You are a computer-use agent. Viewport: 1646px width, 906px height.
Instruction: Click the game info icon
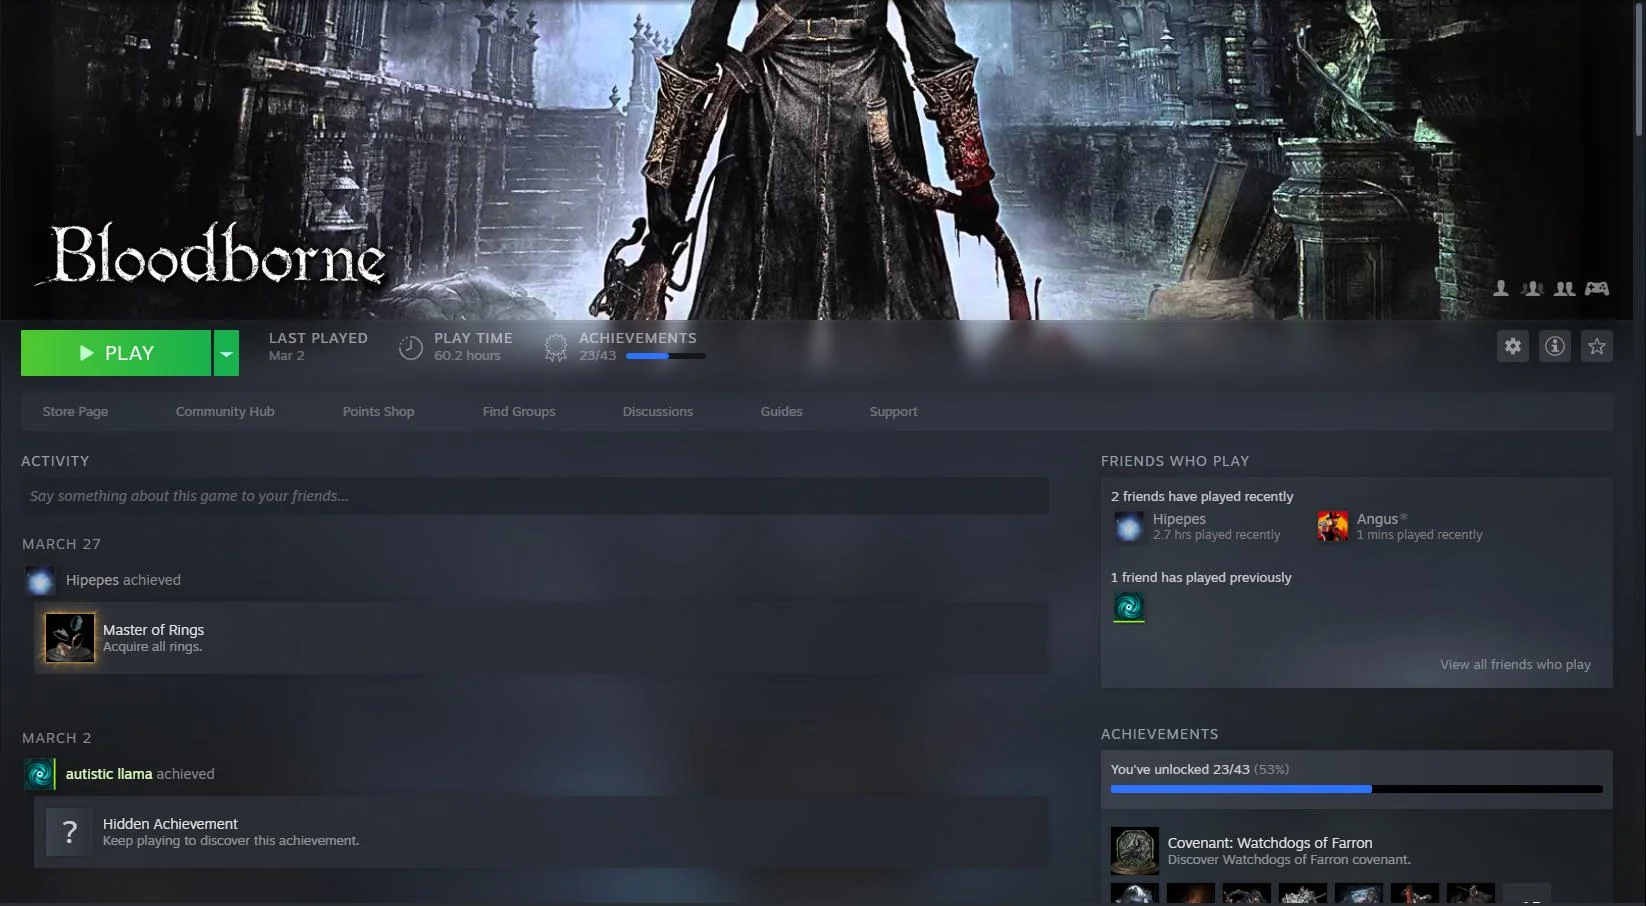(1554, 346)
